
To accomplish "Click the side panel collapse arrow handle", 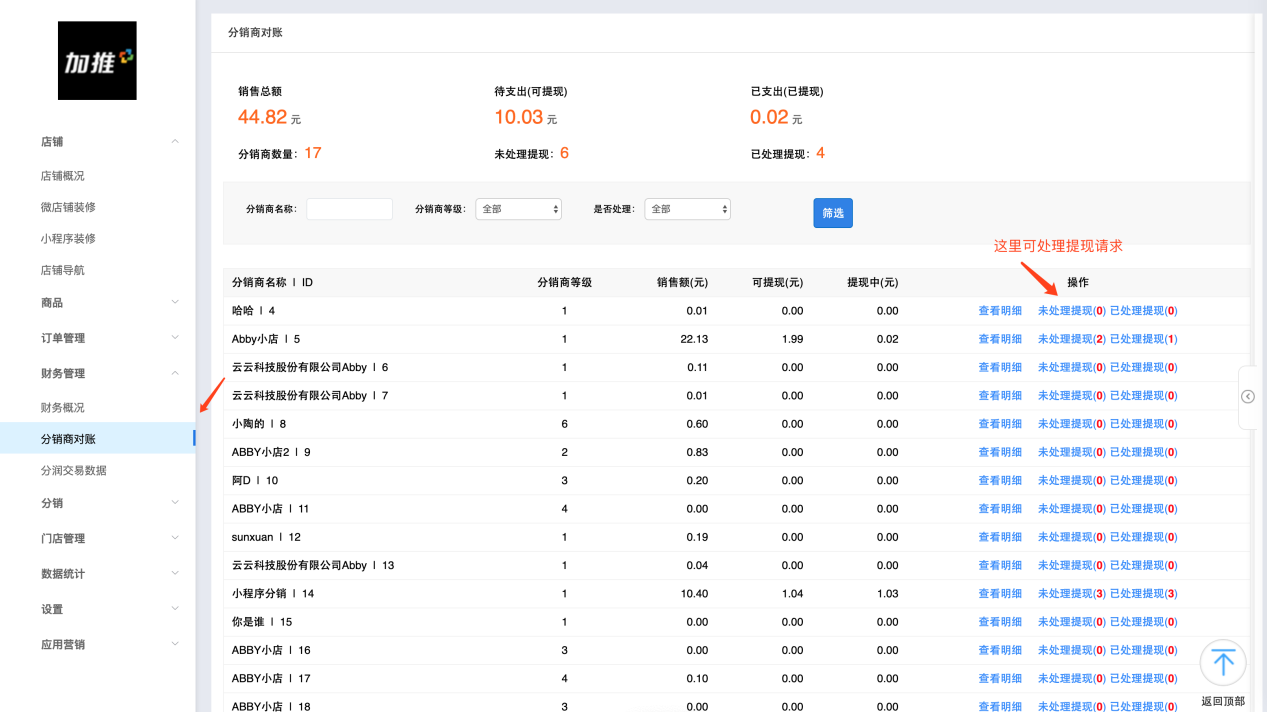I will [1248, 397].
